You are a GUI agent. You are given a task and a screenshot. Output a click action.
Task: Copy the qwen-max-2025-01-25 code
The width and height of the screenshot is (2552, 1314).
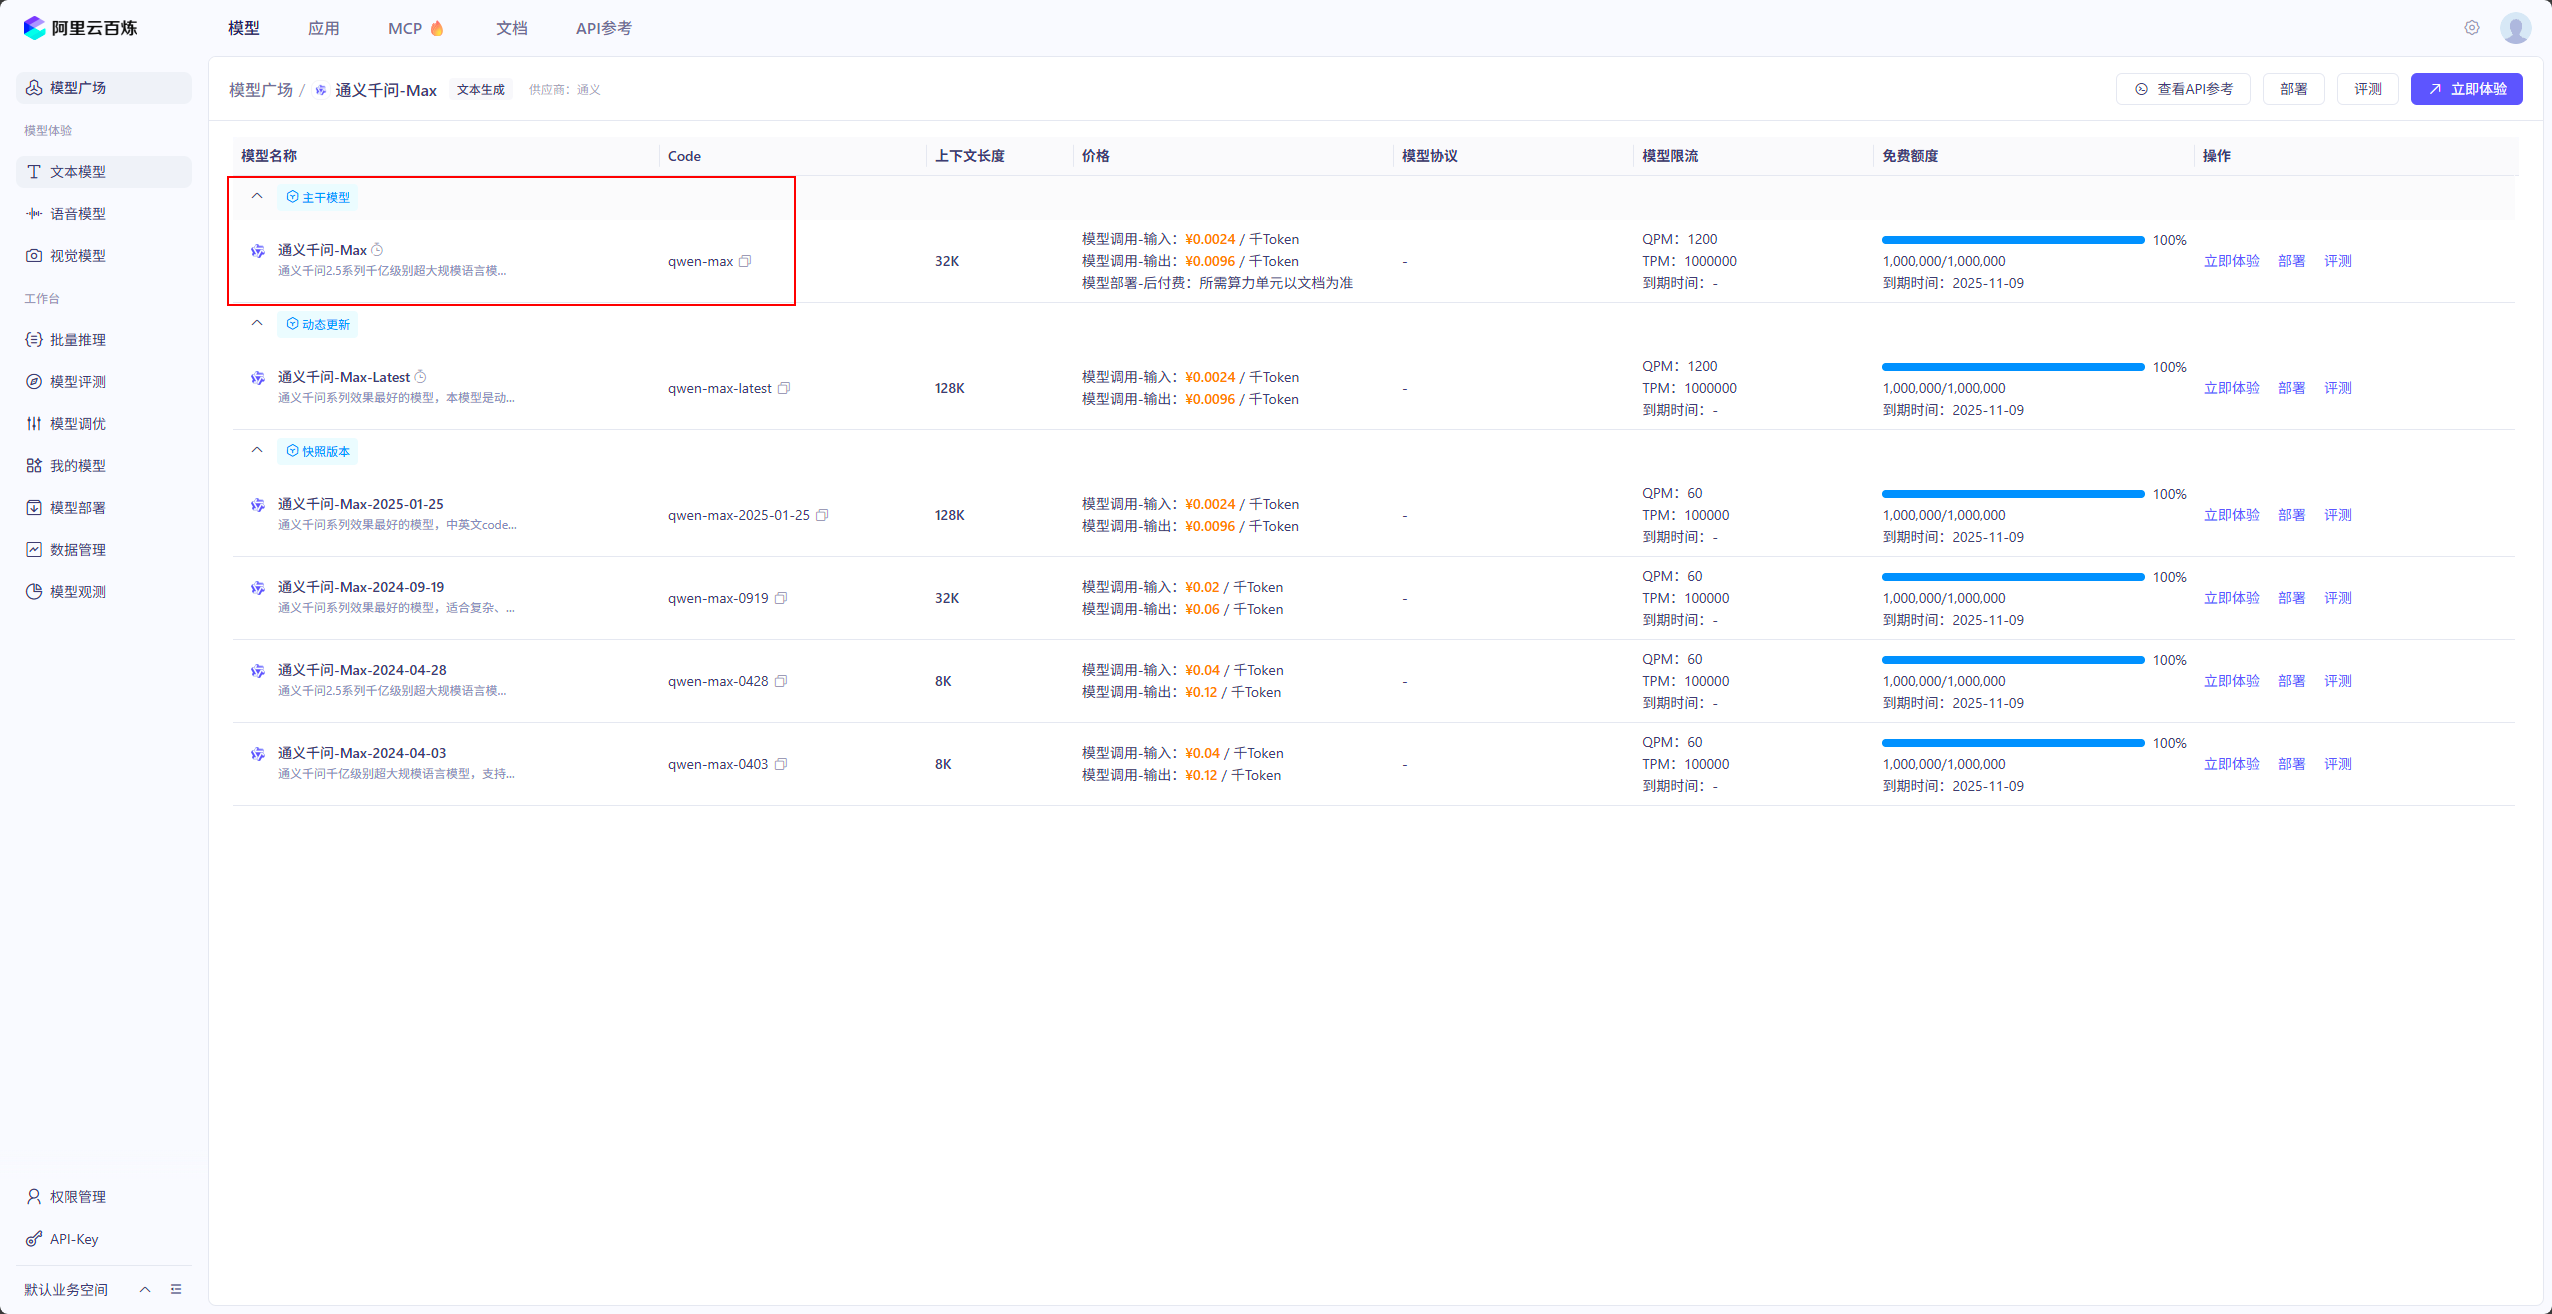click(x=822, y=515)
